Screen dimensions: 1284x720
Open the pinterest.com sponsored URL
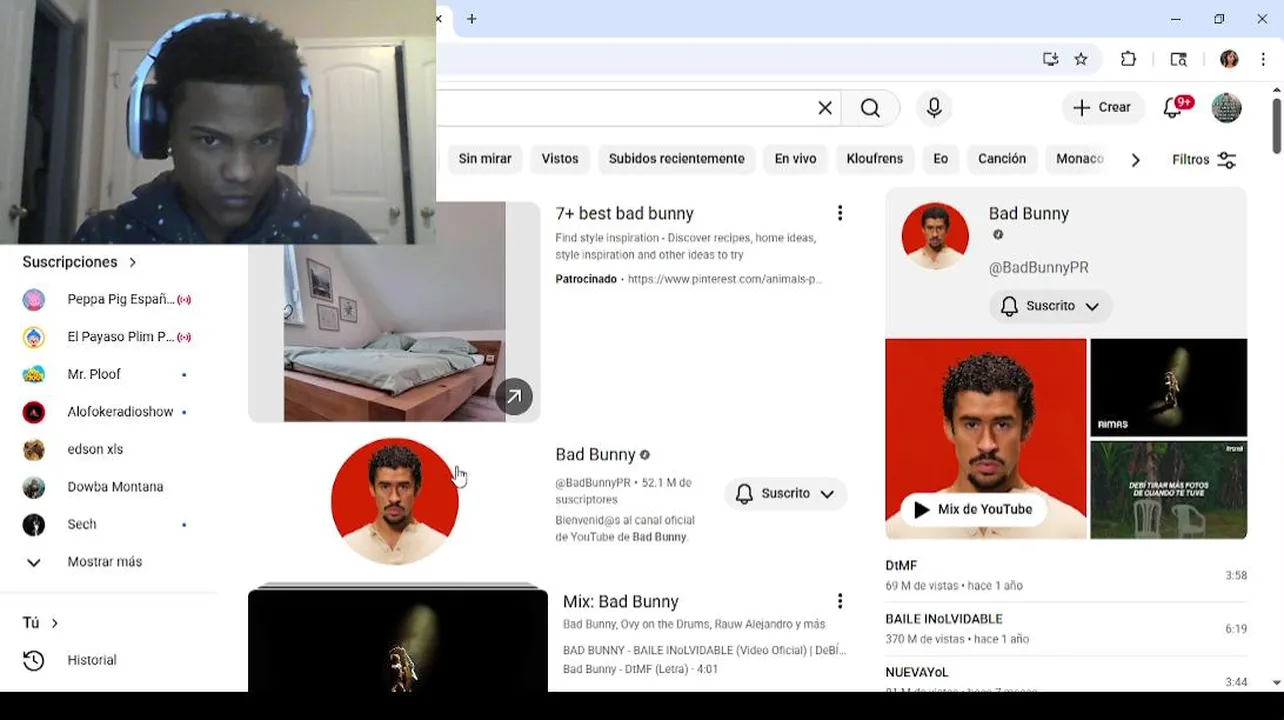[x=725, y=279]
